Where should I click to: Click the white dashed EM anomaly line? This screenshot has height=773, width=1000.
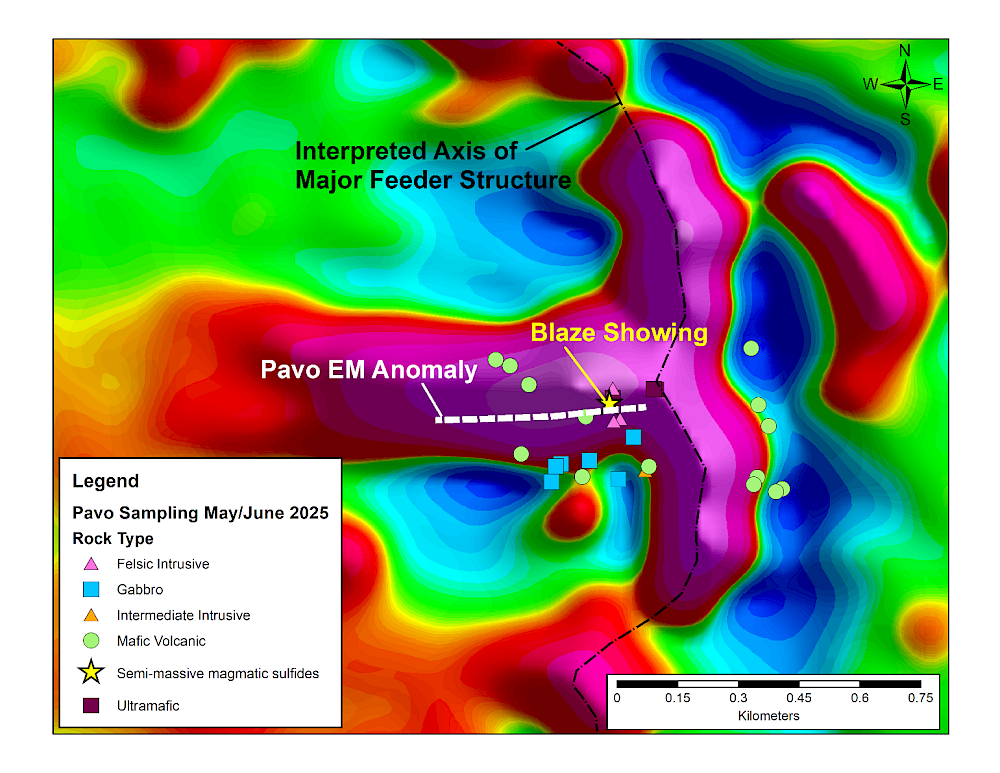(520, 416)
